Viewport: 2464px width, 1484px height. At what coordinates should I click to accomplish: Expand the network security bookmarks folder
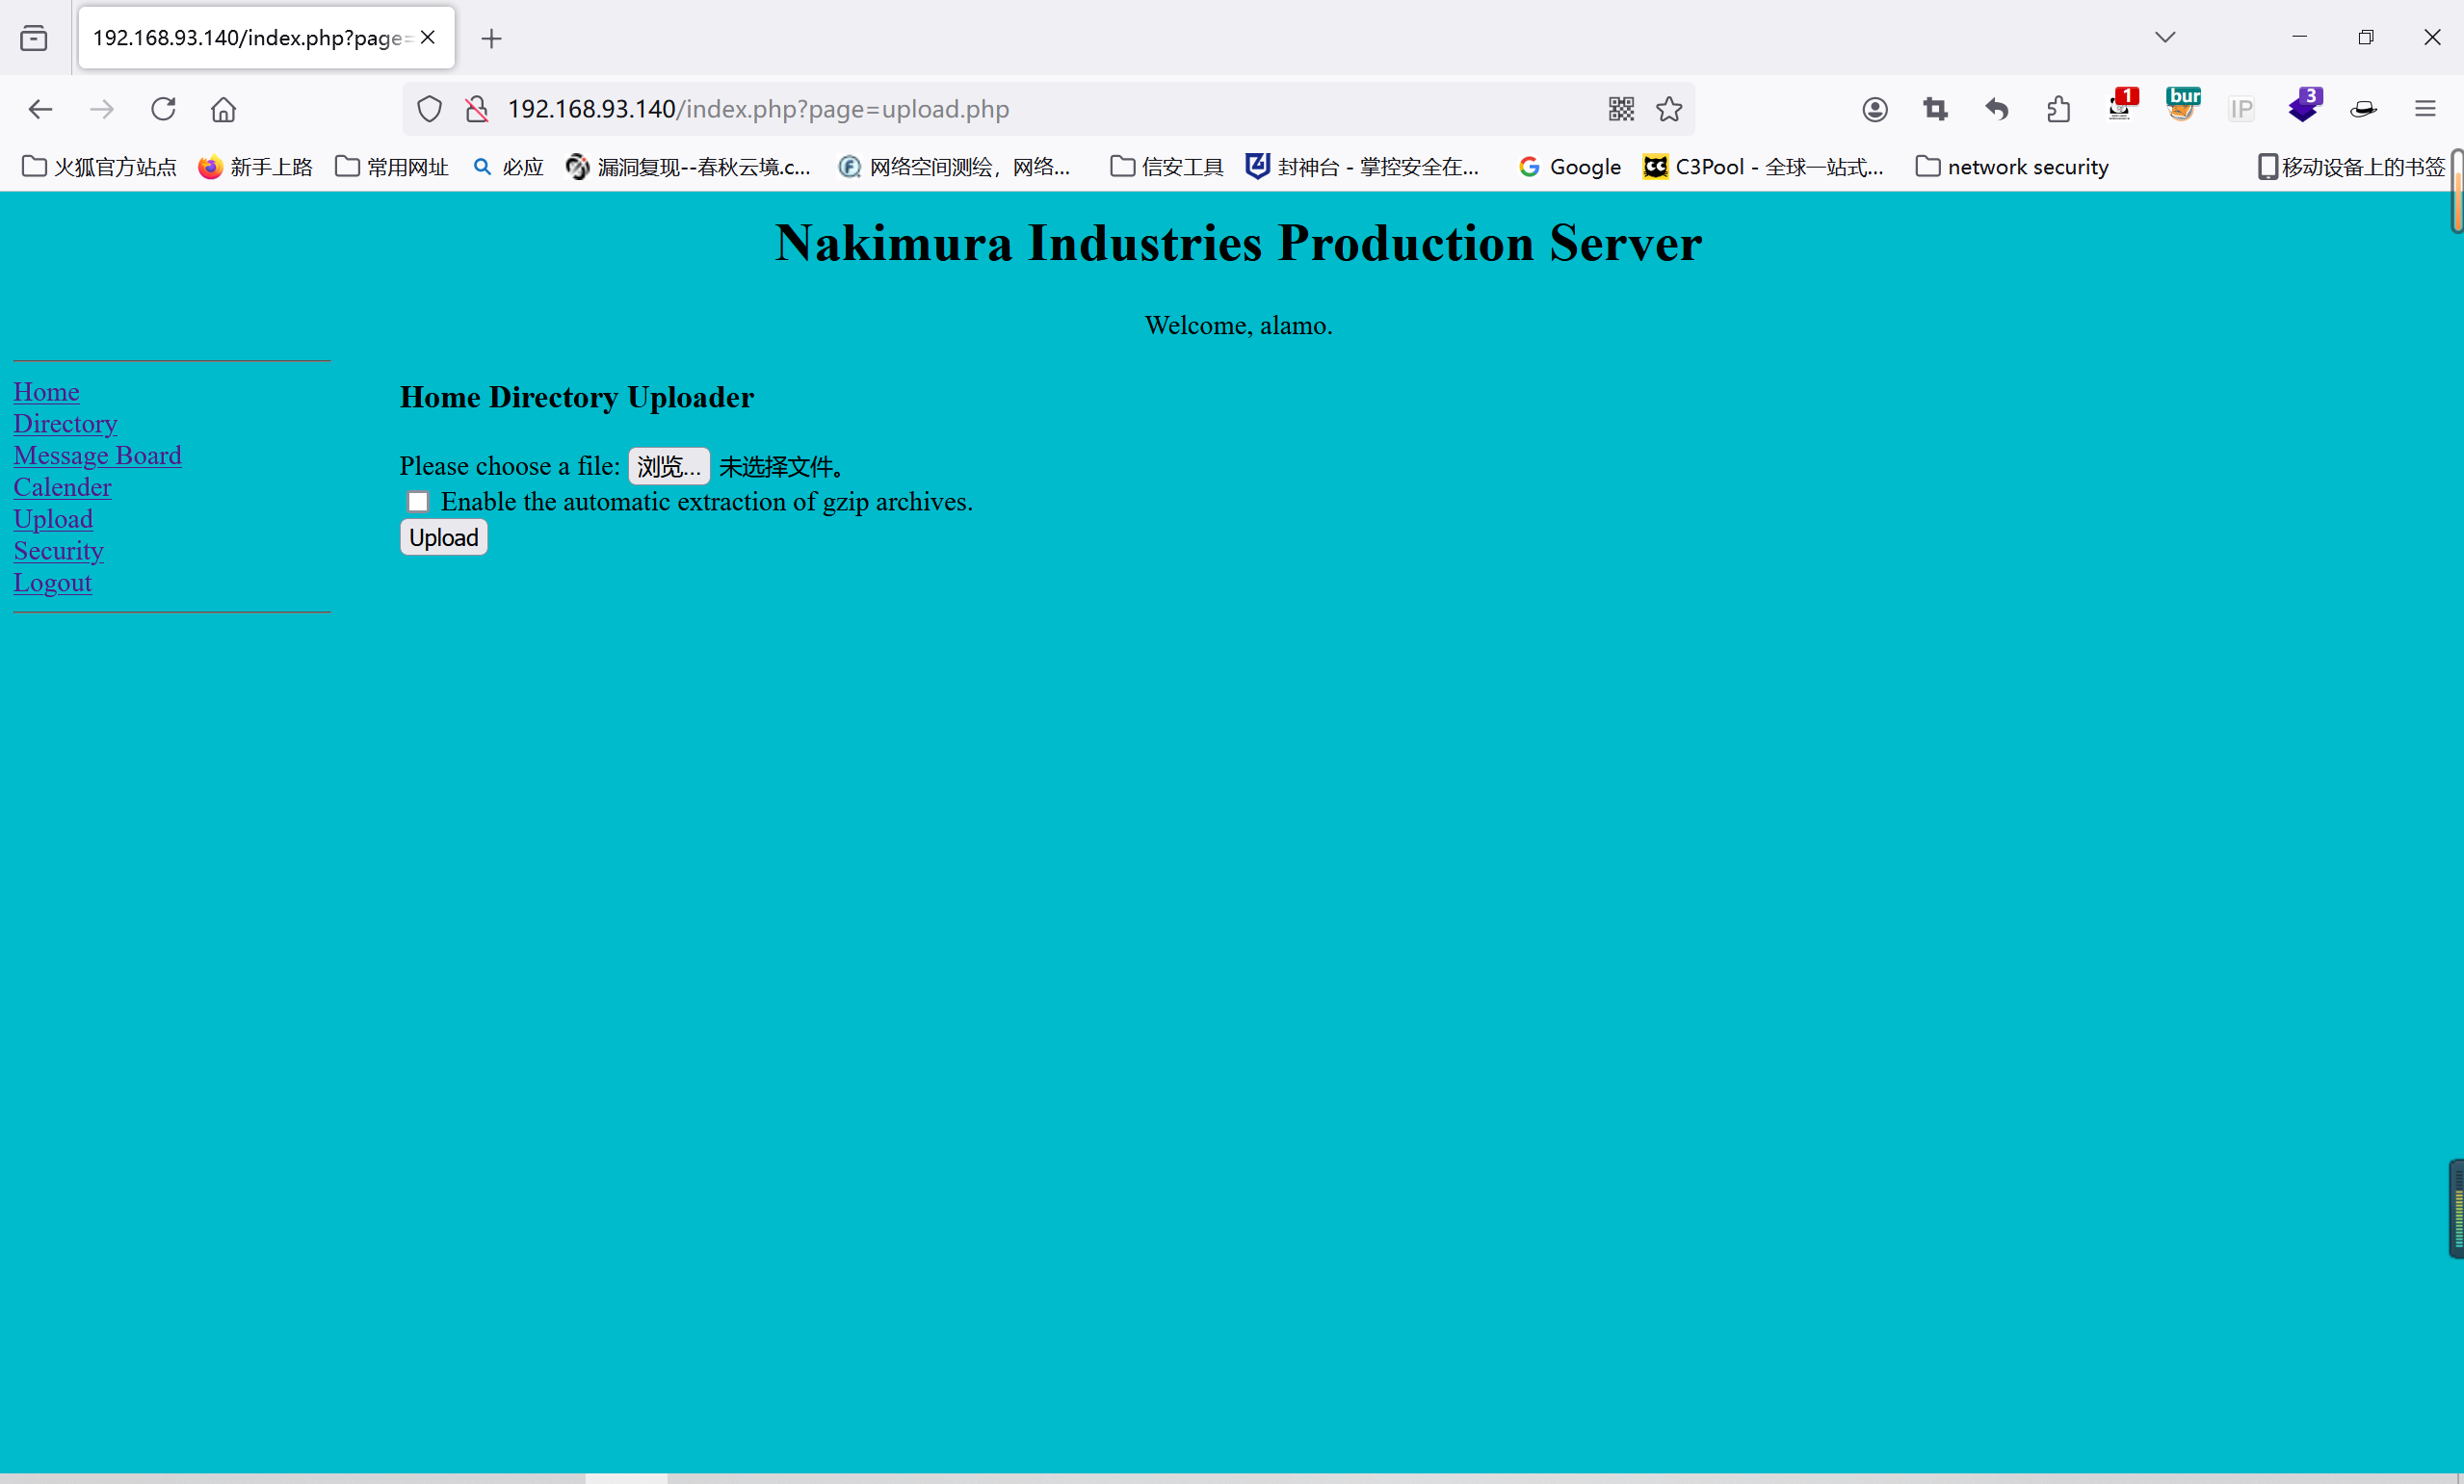click(2011, 167)
